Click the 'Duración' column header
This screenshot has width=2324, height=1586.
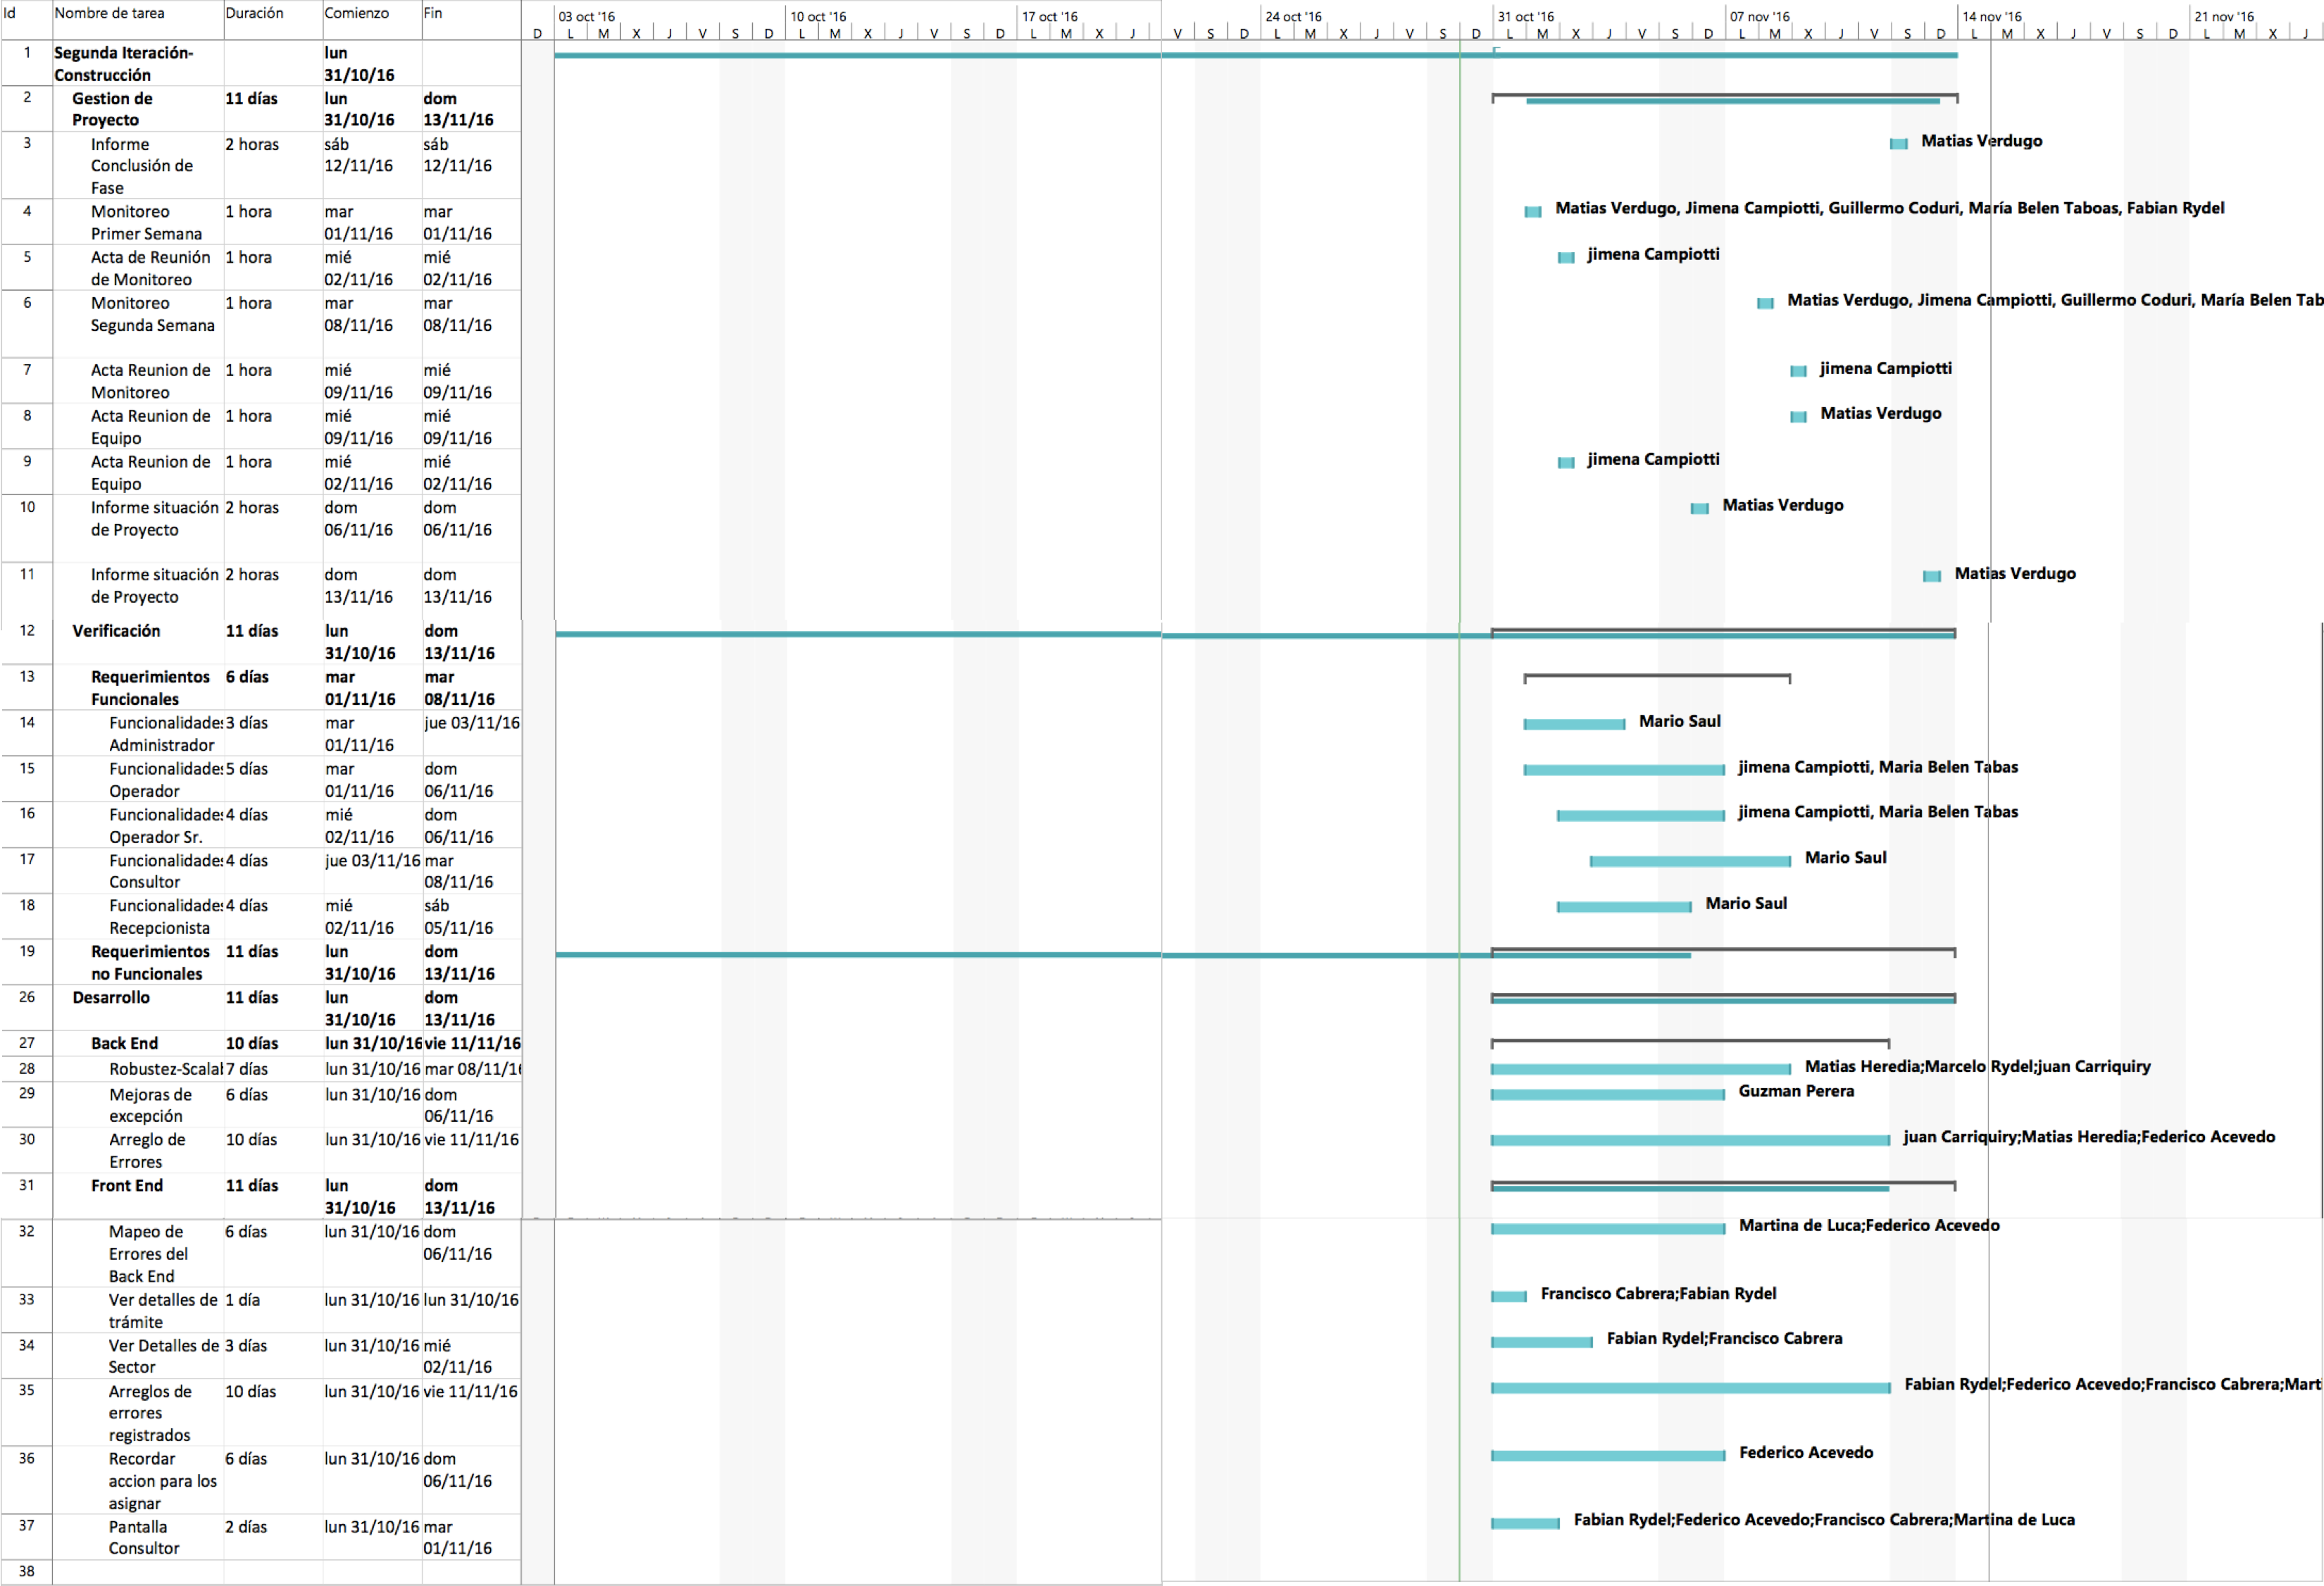254,14
